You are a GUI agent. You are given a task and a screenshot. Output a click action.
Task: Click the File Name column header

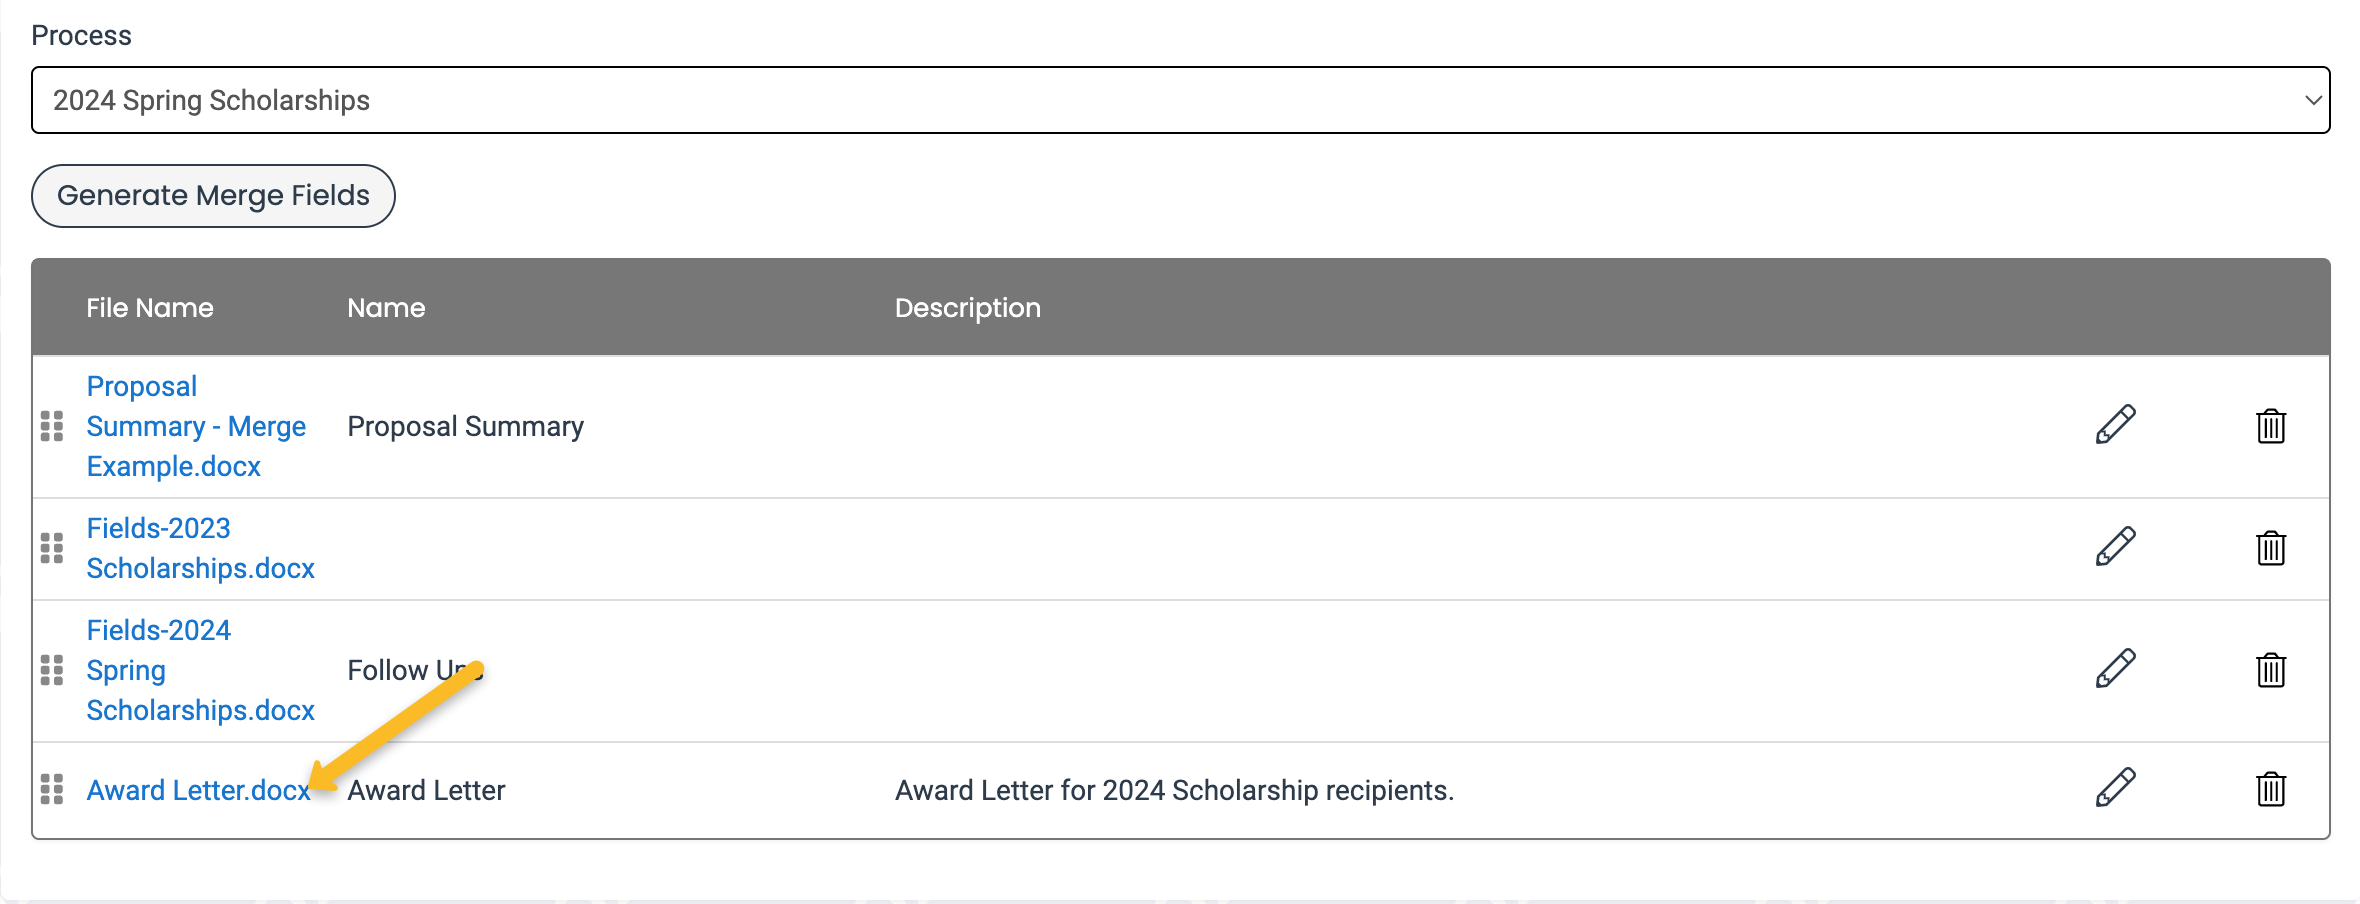coord(150,308)
